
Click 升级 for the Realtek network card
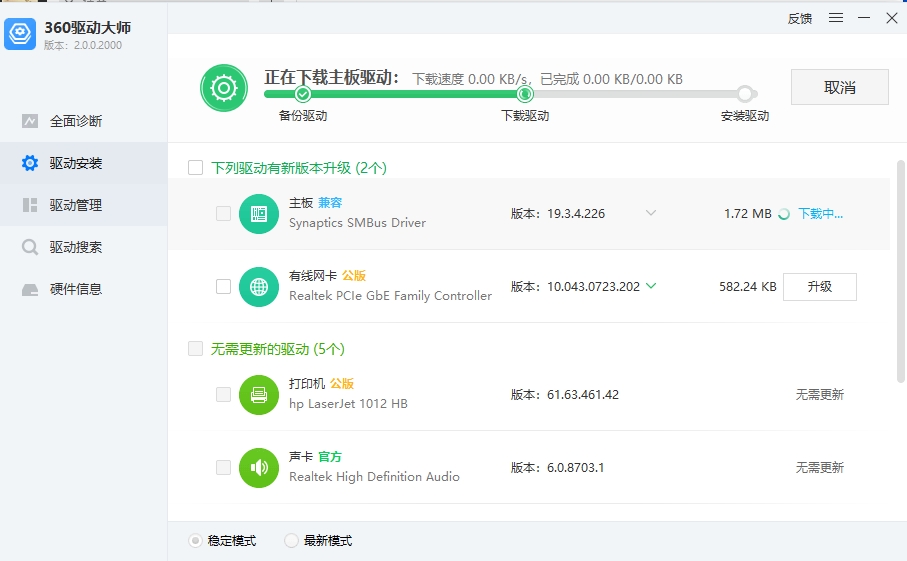point(820,287)
